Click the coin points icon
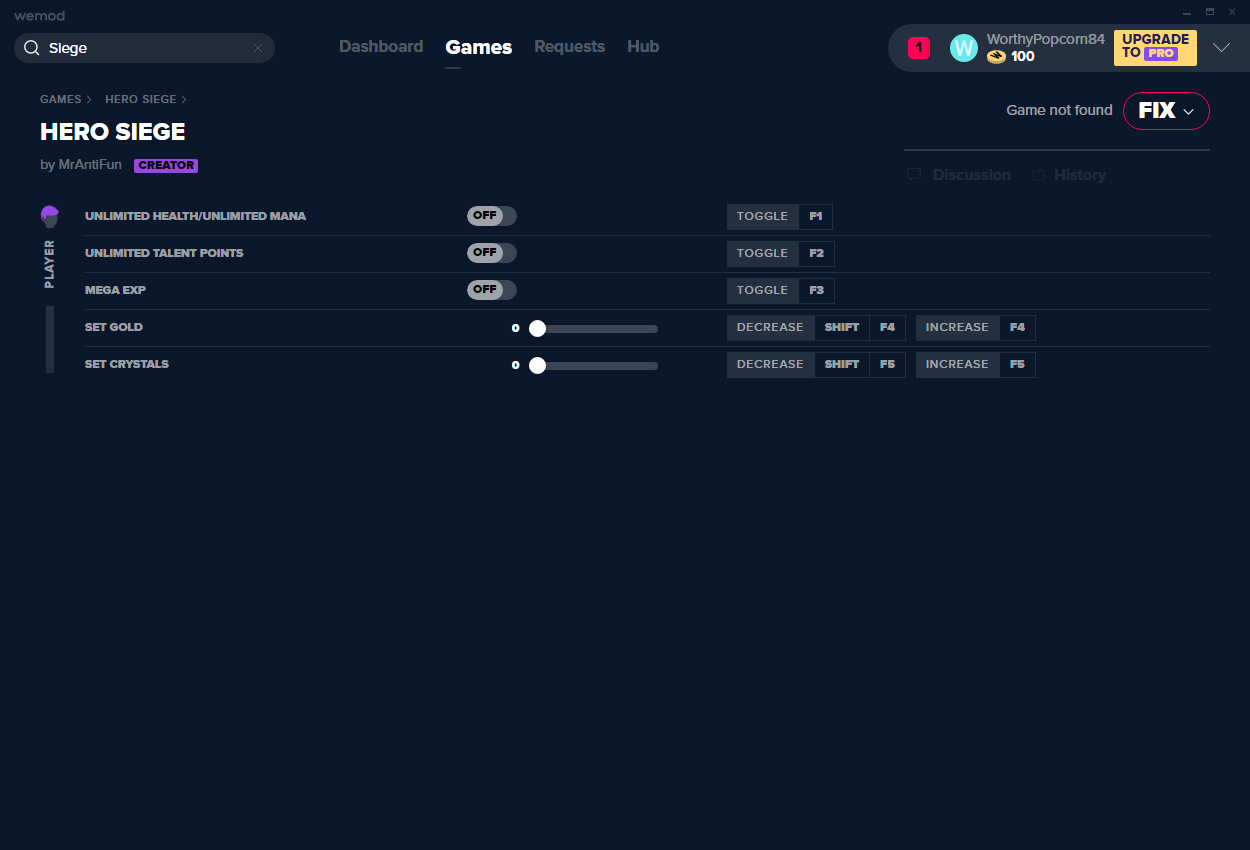 pyautogui.click(x=996, y=57)
